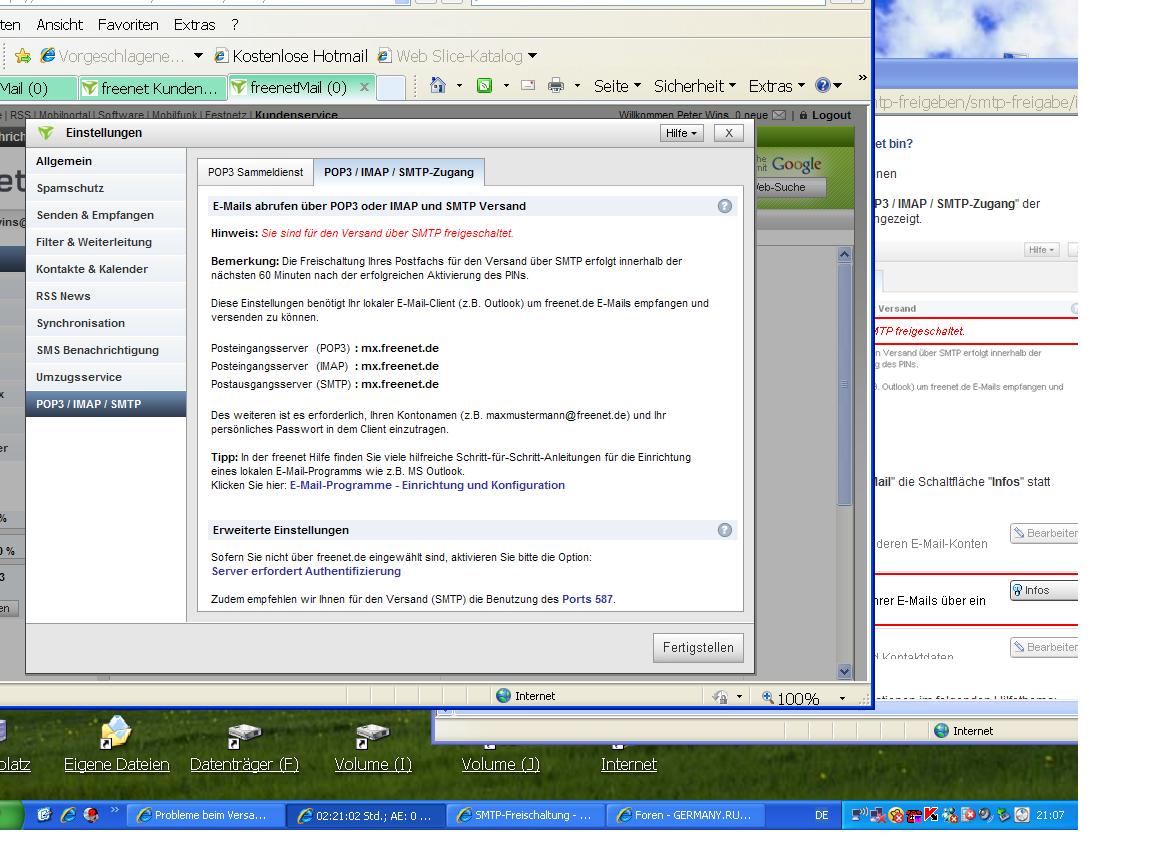Open 'Spamschutz' settings in the sidebar
Viewport: 1152px width, 864px height.
106,188
